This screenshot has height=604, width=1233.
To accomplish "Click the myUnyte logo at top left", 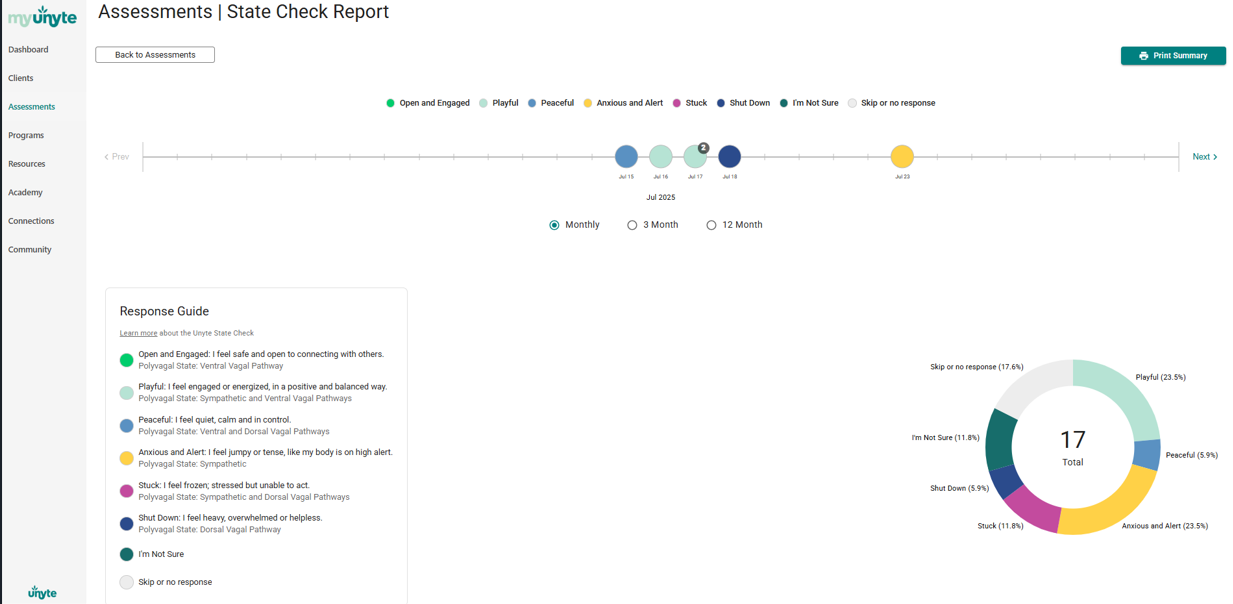I will (x=42, y=17).
